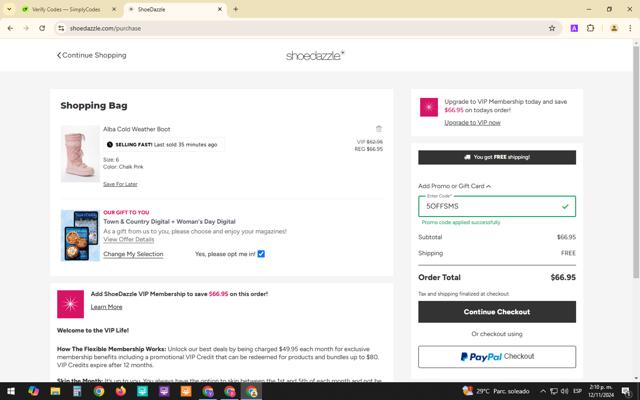
Task: Click Upgrade to VIP now link
Action: click(x=472, y=122)
